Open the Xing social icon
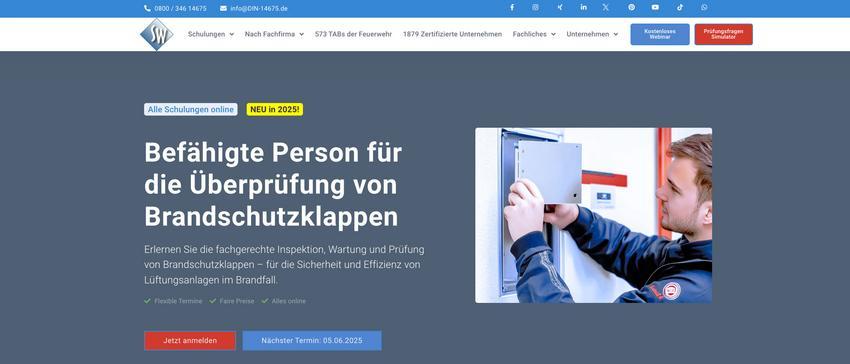 559,8
